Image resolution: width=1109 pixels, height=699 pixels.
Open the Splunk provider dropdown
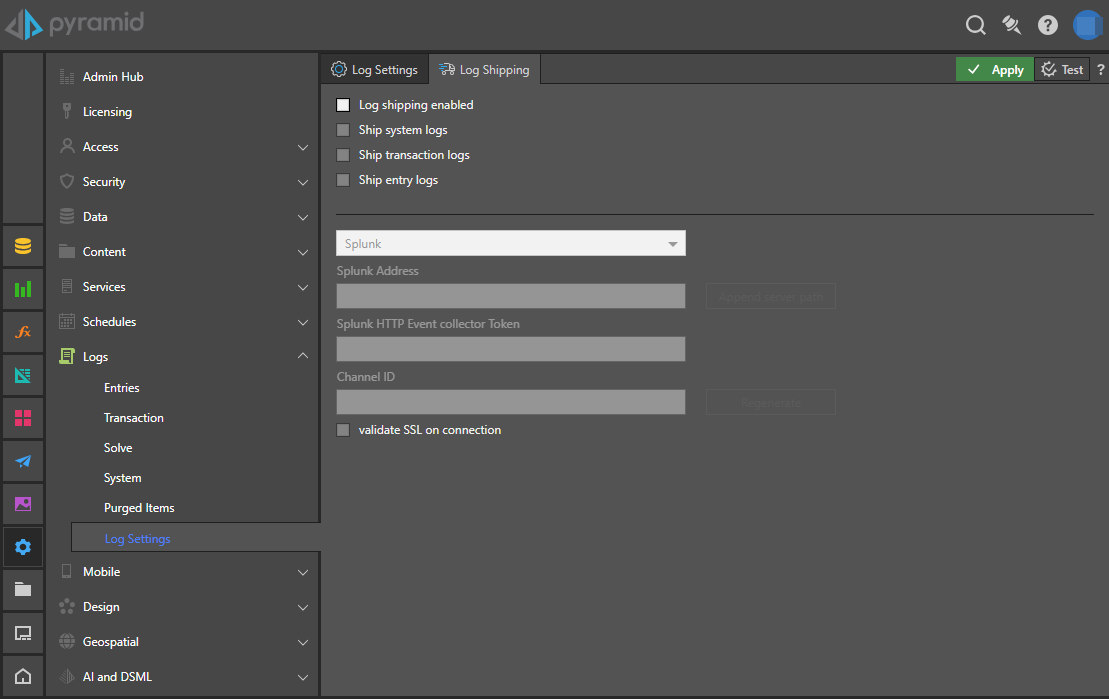tap(510, 243)
